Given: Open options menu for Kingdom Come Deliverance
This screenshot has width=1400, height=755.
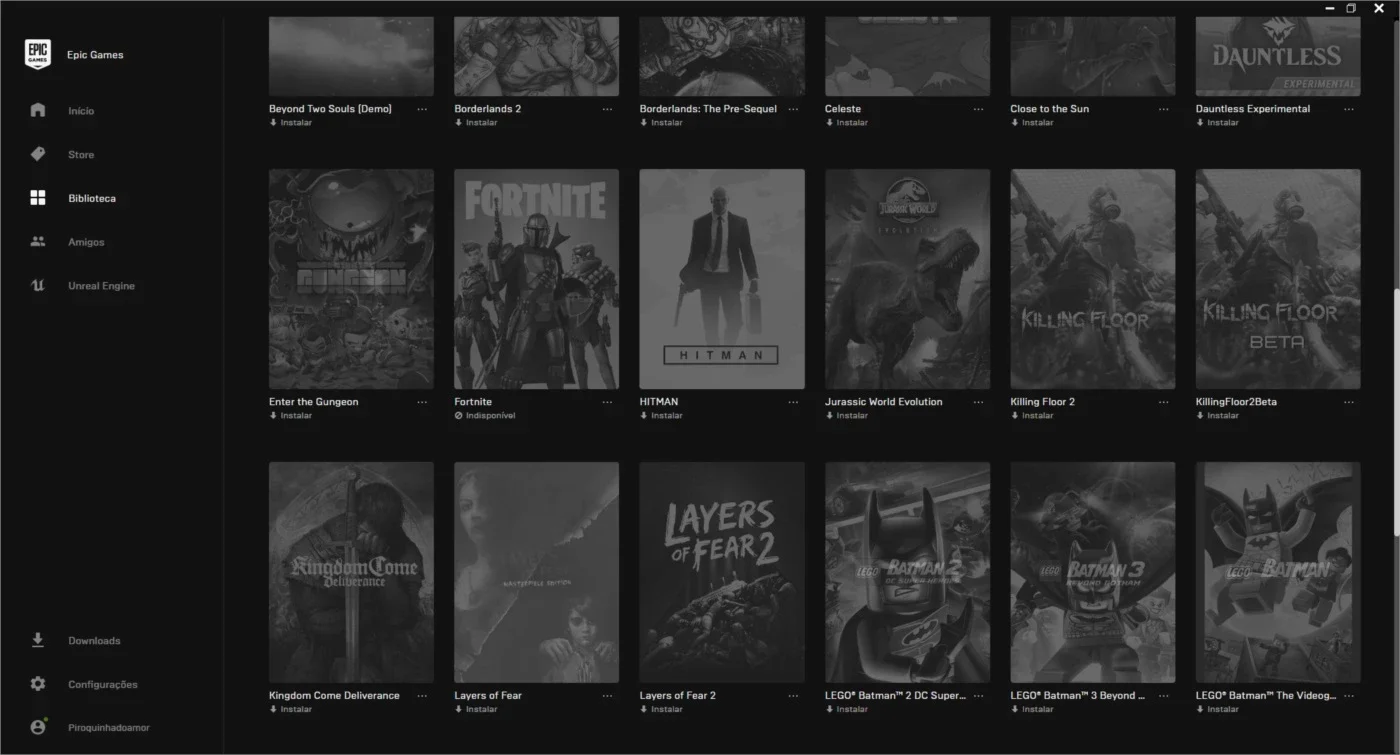Looking at the screenshot, I should pos(422,695).
